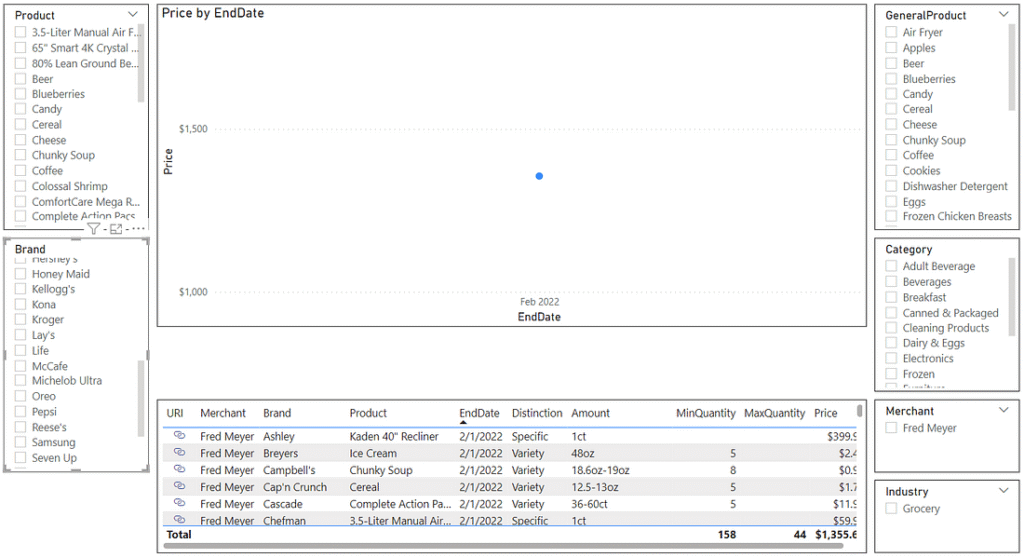Collapse the Merchant slicer with its chevron
The image size is (1024, 557).
pos(1004,410)
